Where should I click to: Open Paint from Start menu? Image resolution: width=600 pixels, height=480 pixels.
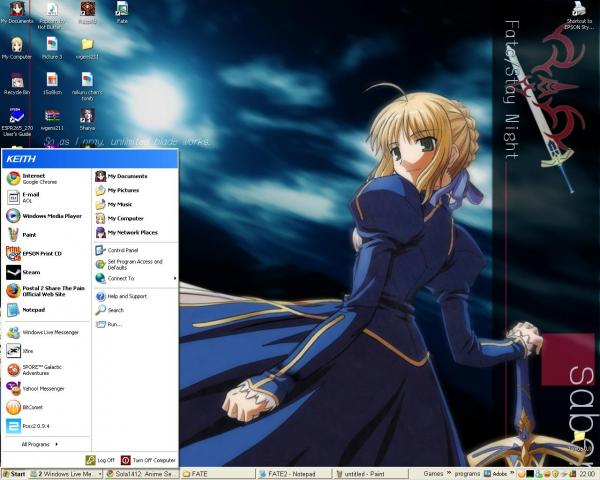coord(47,235)
